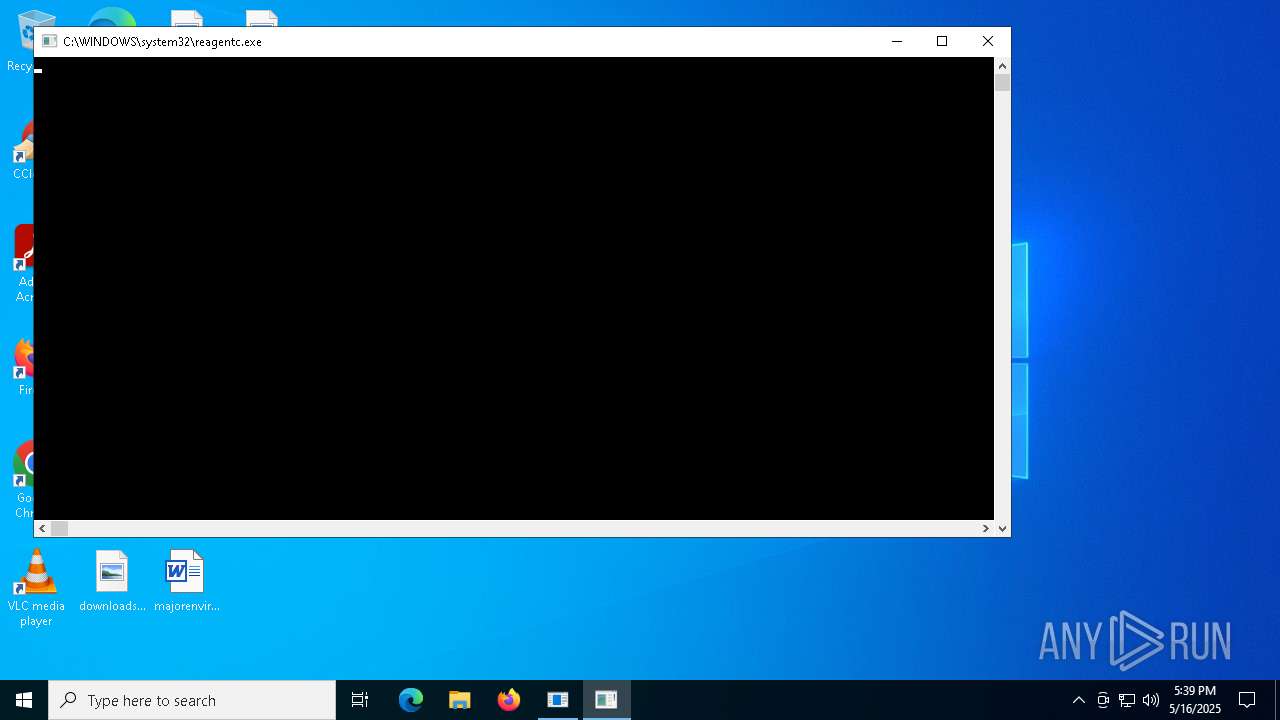Open the clock showing 5:39 PM
The height and width of the screenshot is (720, 1280).
1195,700
